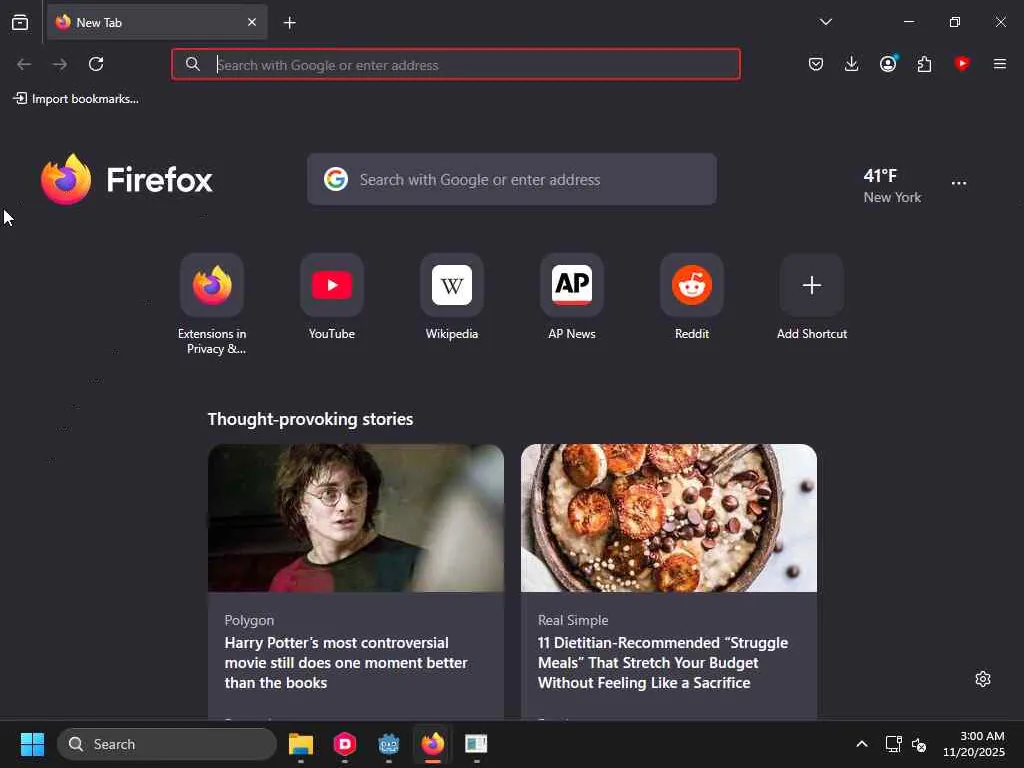Open the hamburger application menu
The height and width of the screenshot is (768, 1024).
tap(1000, 64)
